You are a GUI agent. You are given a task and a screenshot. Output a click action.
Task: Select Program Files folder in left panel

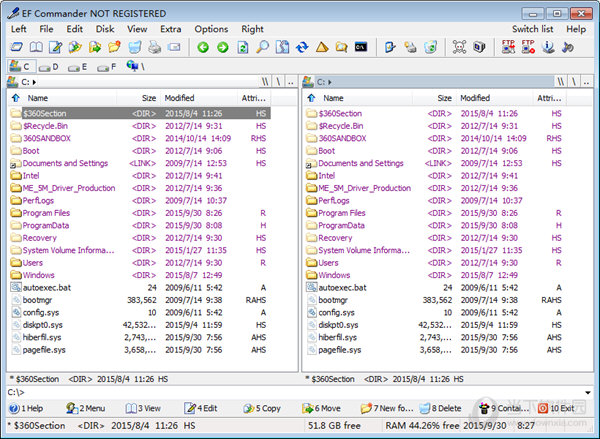139,213
